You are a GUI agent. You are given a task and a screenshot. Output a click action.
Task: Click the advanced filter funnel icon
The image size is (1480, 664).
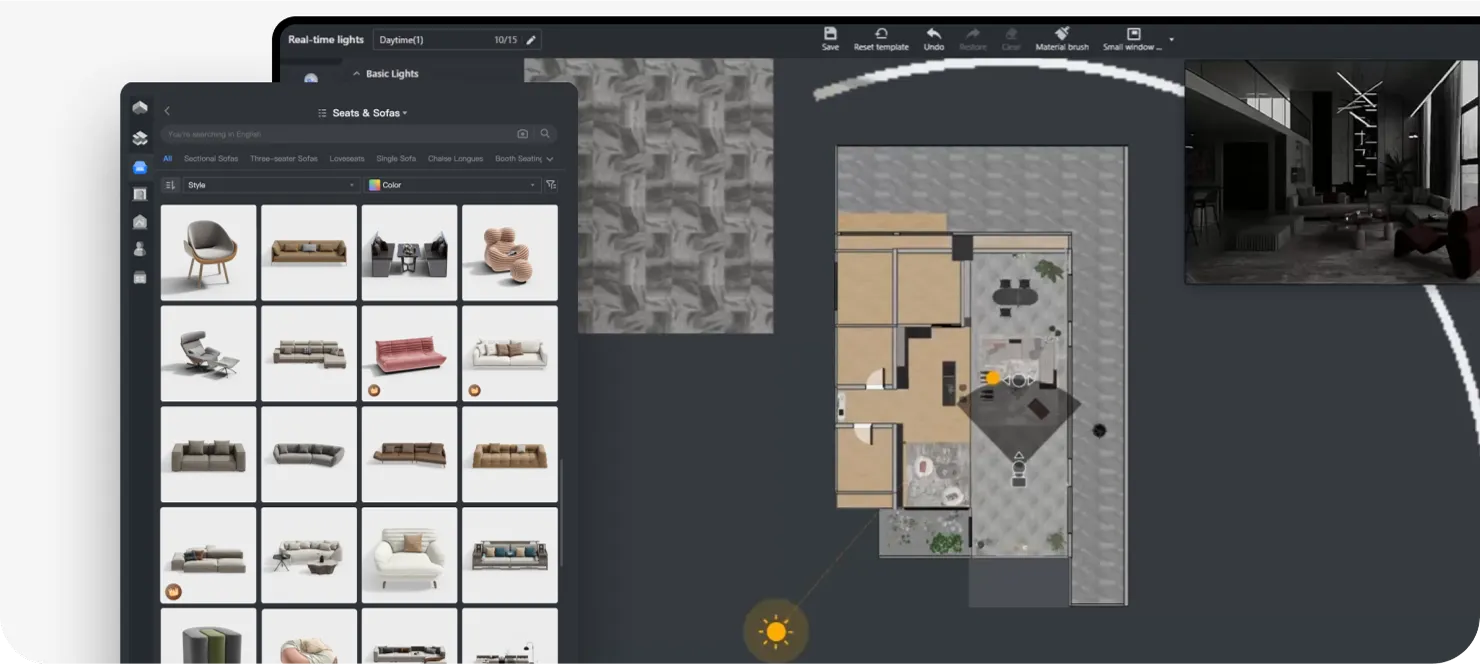coord(551,185)
